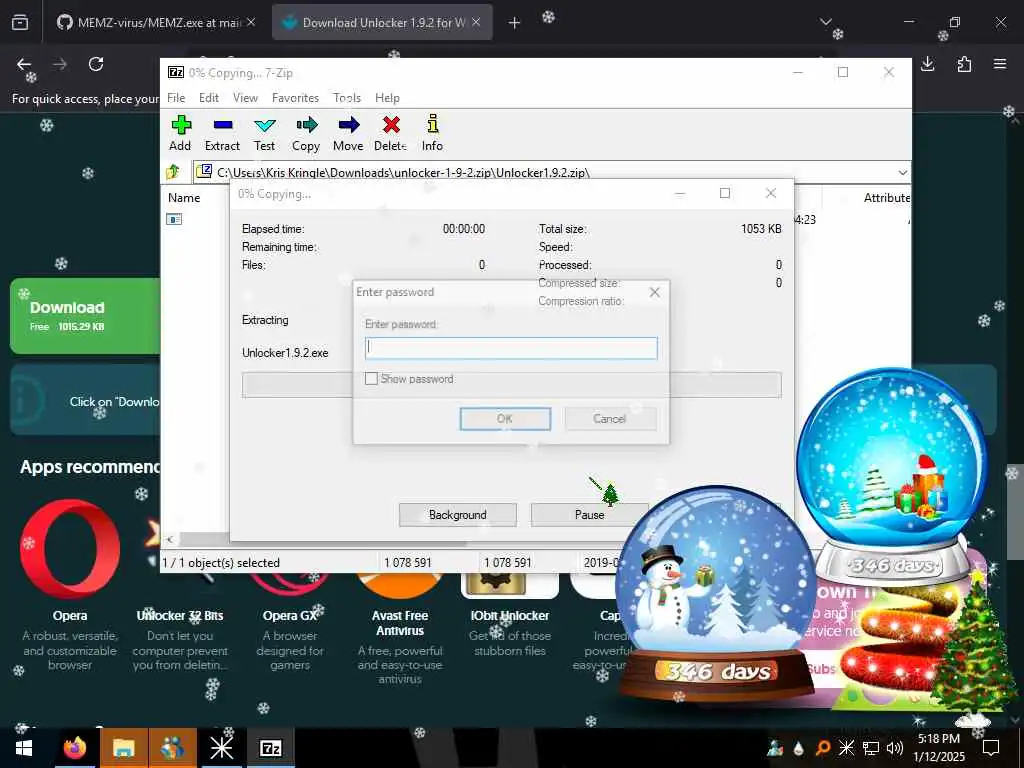Image resolution: width=1024 pixels, height=768 pixels.
Task: Click the Name column header
Action: [184, 198]
